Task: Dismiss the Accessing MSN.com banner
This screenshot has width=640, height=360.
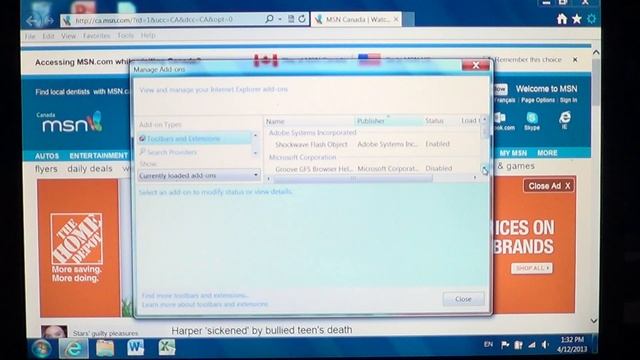Action: pos(575,60)
